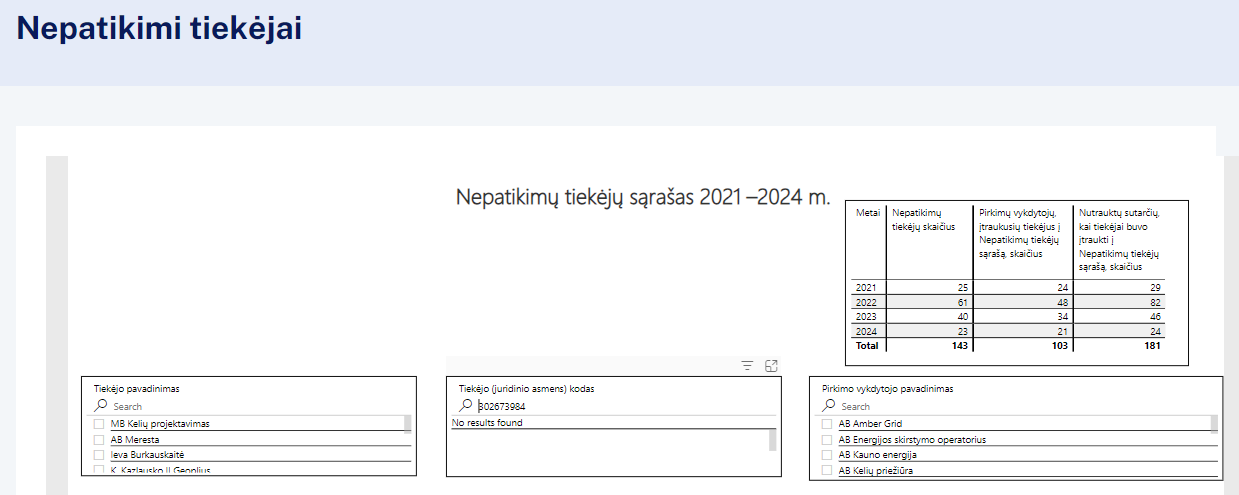
Task: Click search magnifier in Tiekėjo pavadinimas slicer
Action: tap(100, 406)
